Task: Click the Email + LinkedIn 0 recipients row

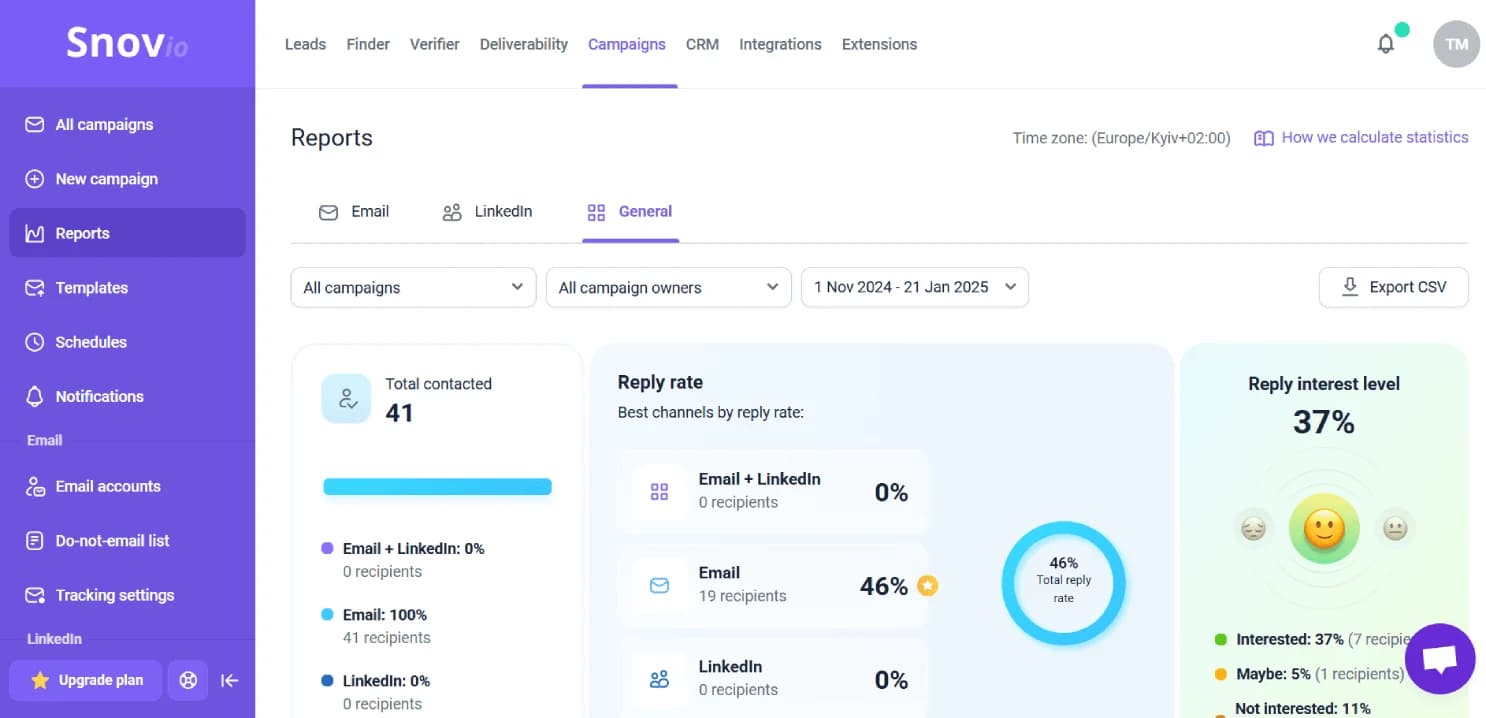Action: (x=774, y=491)
